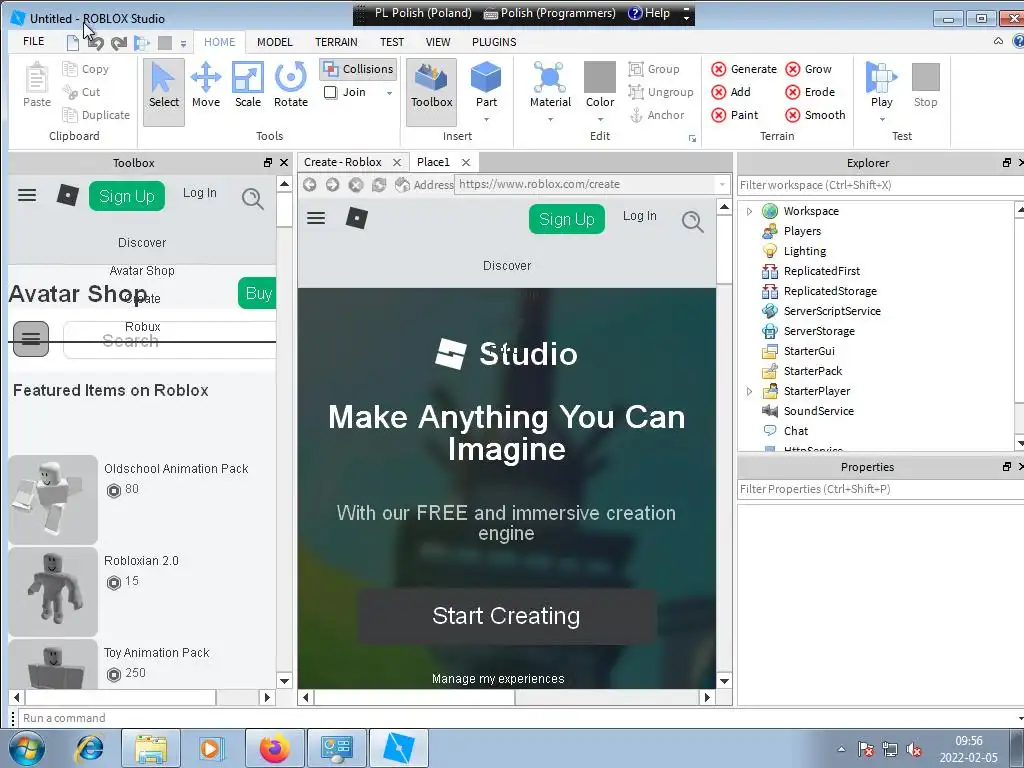Image resolution: width=1024 pixels, height=768 pixels.
Task: Select ServerScriptService in Explorer
Action: pos(832,312)
